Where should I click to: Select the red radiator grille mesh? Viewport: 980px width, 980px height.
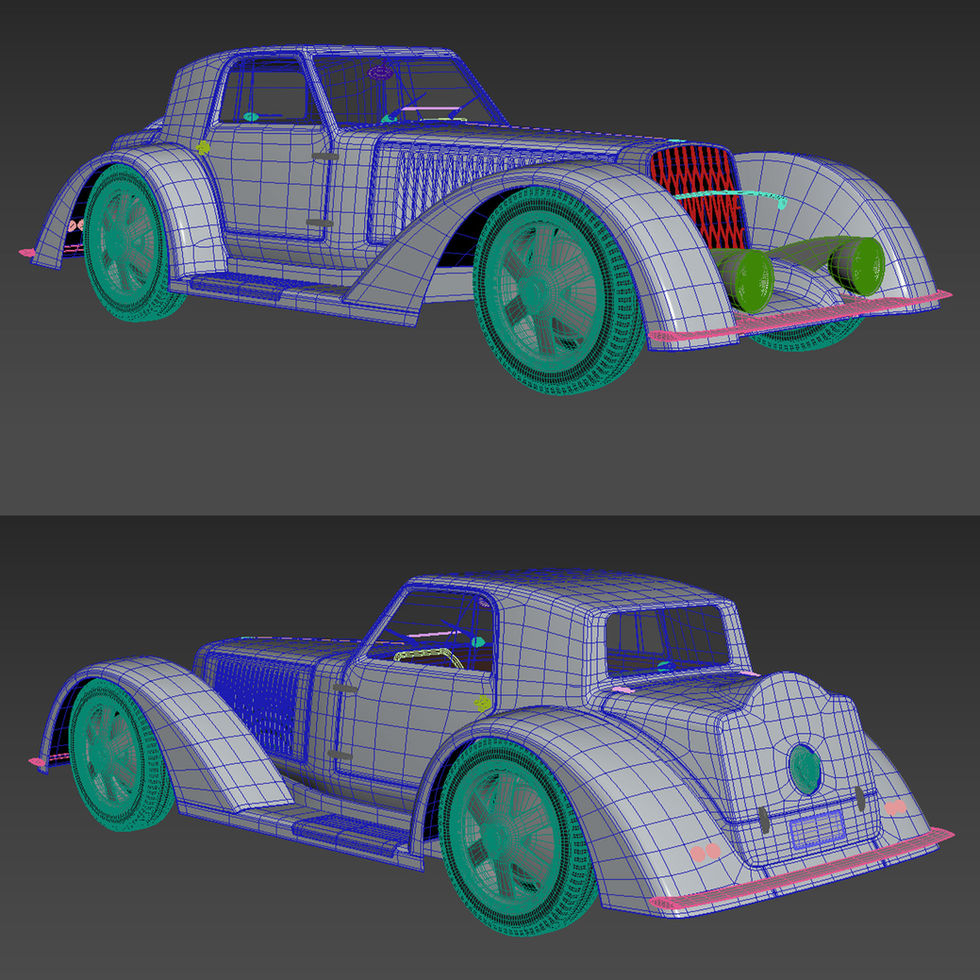pyautogui.click(x=698, y=196)
